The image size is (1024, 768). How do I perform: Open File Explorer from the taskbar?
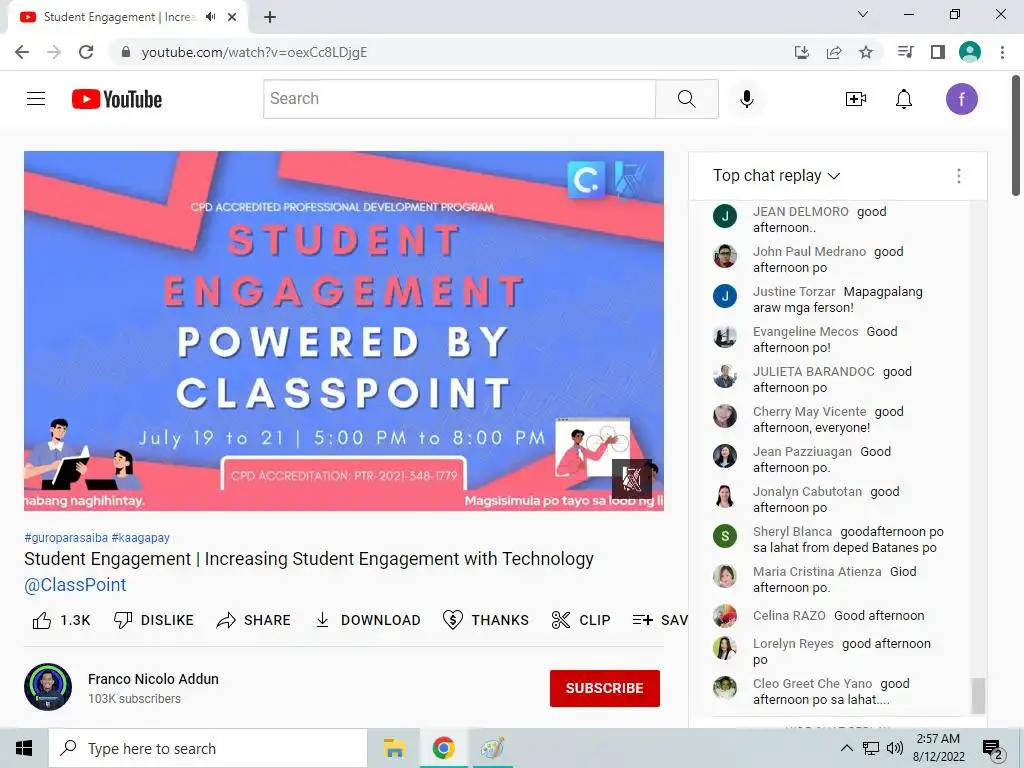[394, 748]
